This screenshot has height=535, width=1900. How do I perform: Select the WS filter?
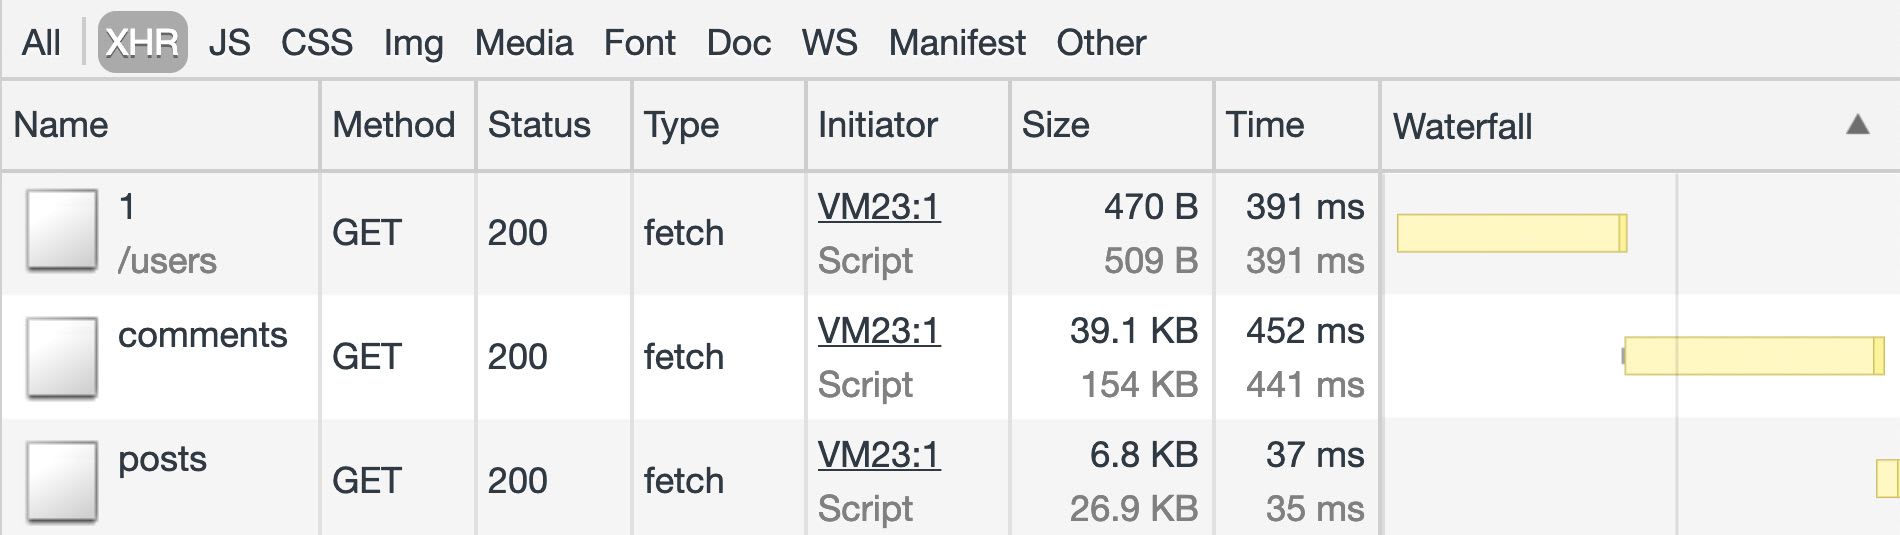[x=829, y=43]
